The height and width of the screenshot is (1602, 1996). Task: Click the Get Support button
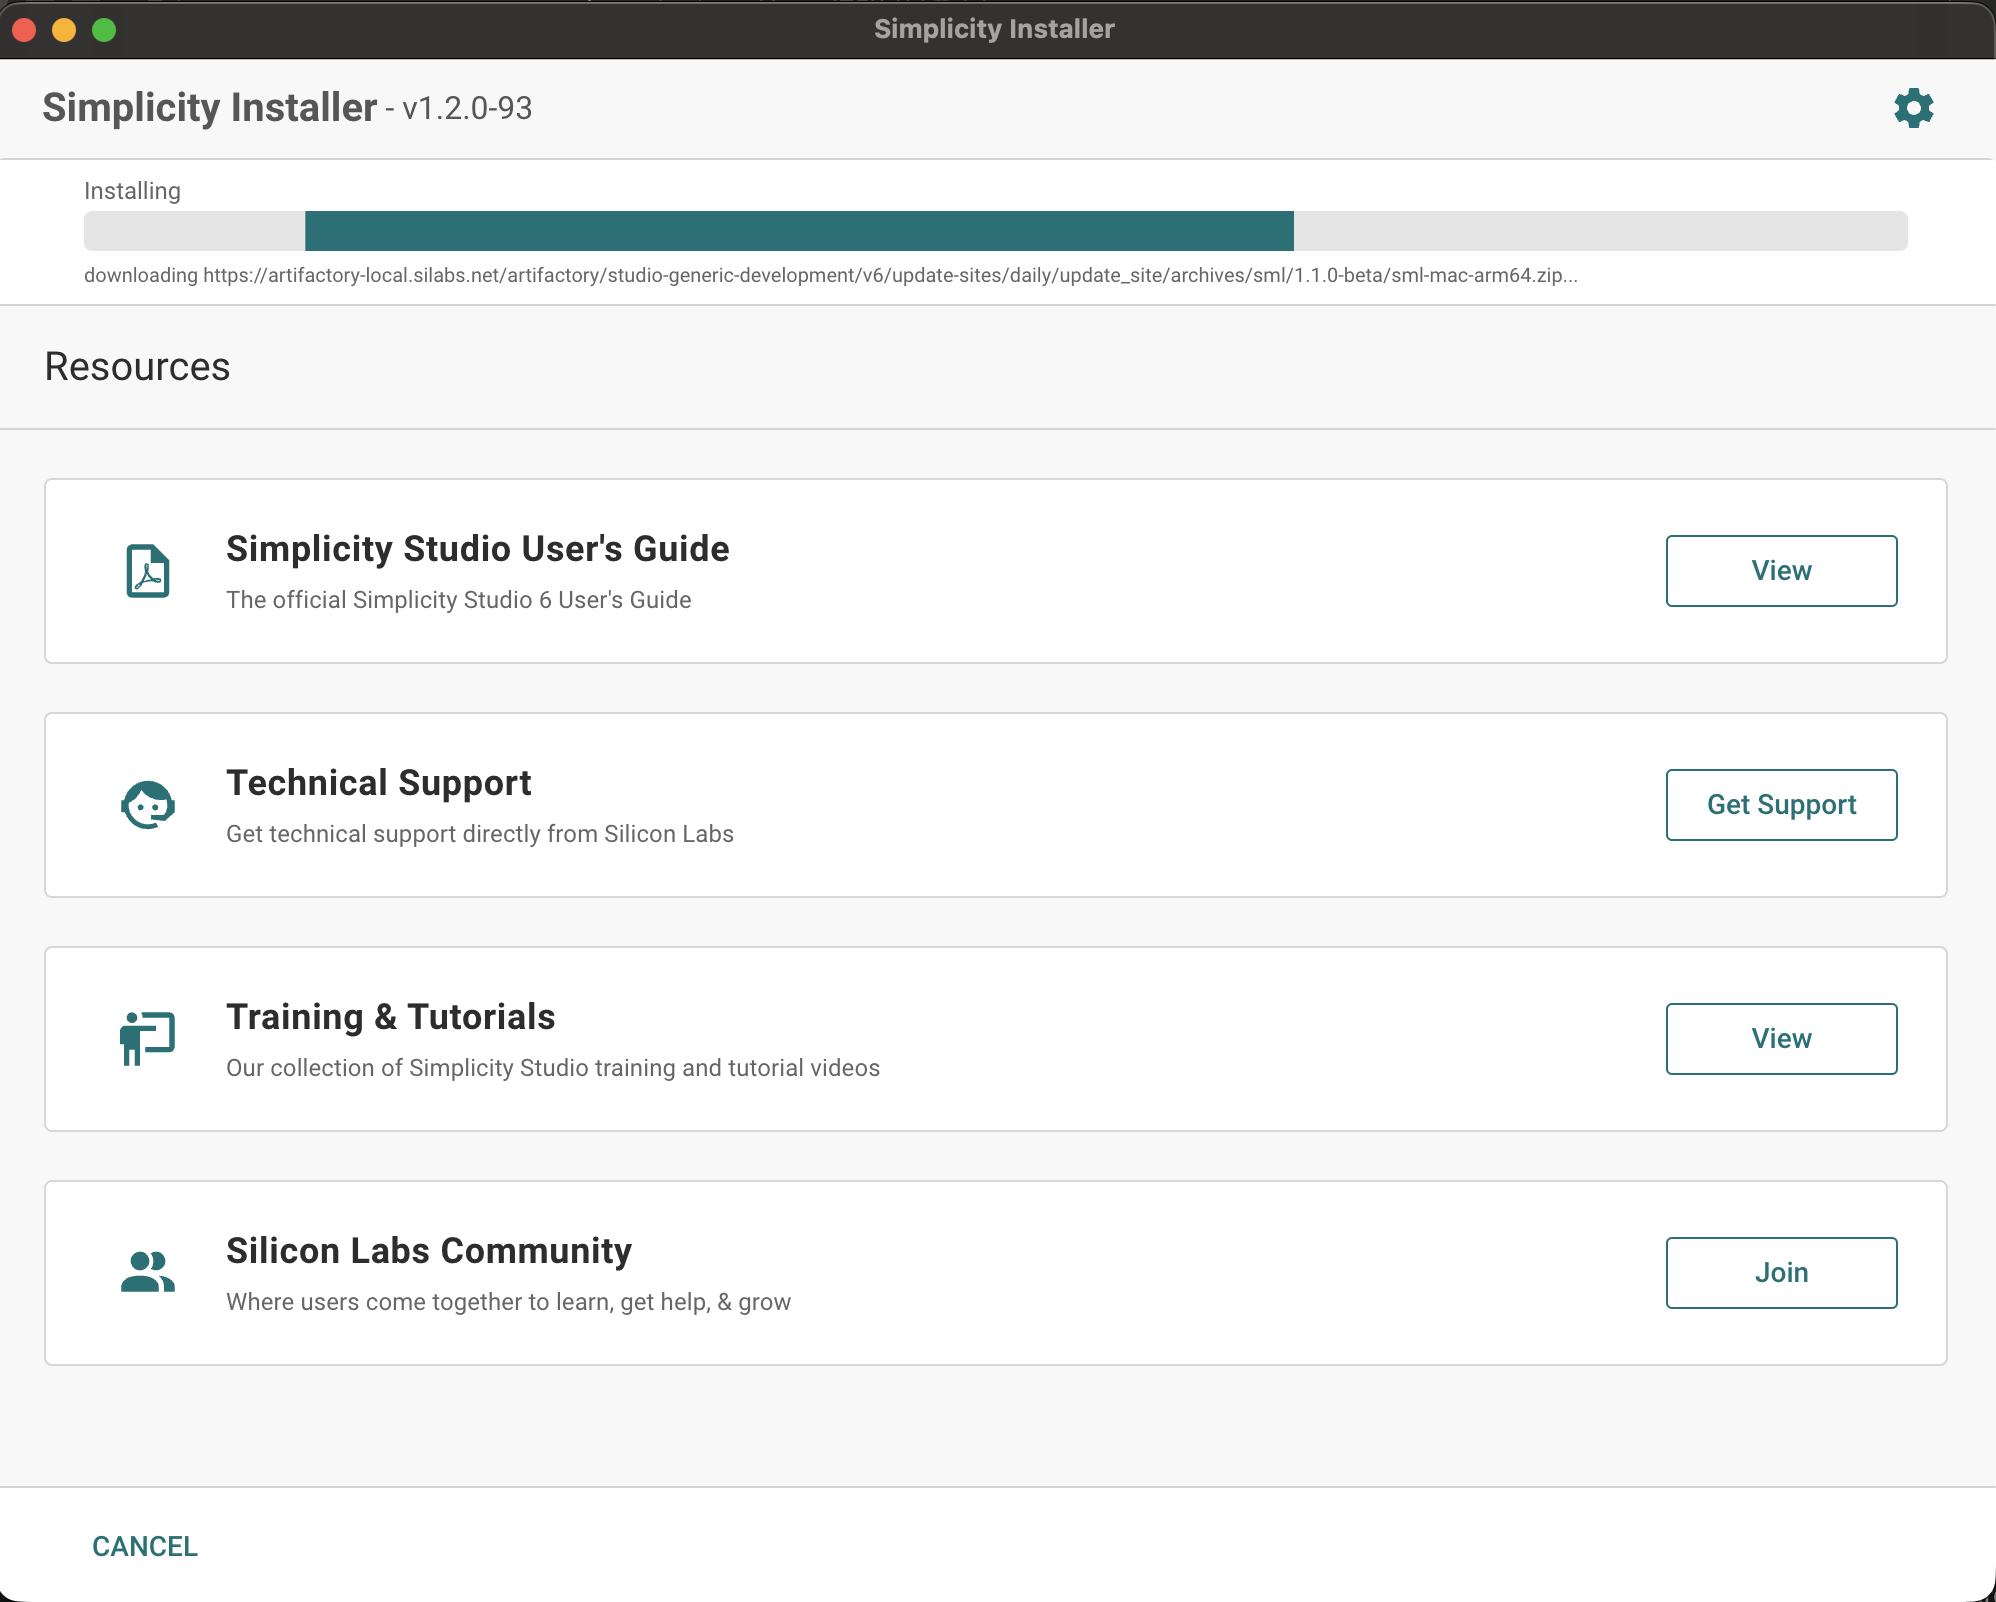(1781, 805)
